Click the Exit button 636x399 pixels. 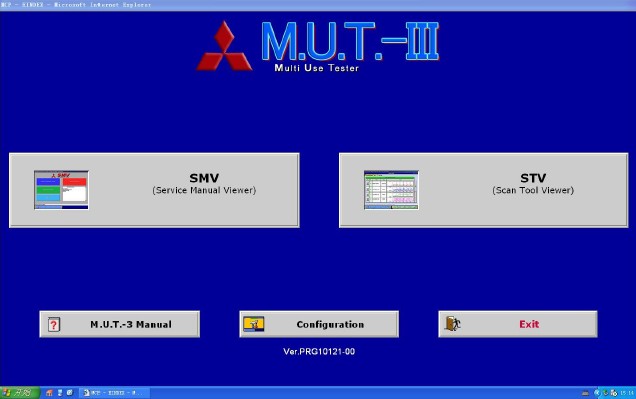pos(518,324)
